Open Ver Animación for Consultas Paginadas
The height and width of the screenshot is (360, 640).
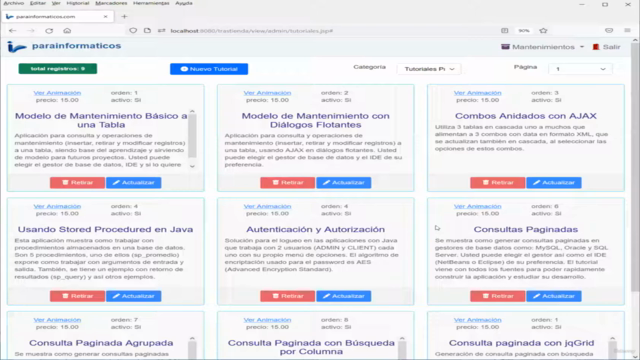478,206
